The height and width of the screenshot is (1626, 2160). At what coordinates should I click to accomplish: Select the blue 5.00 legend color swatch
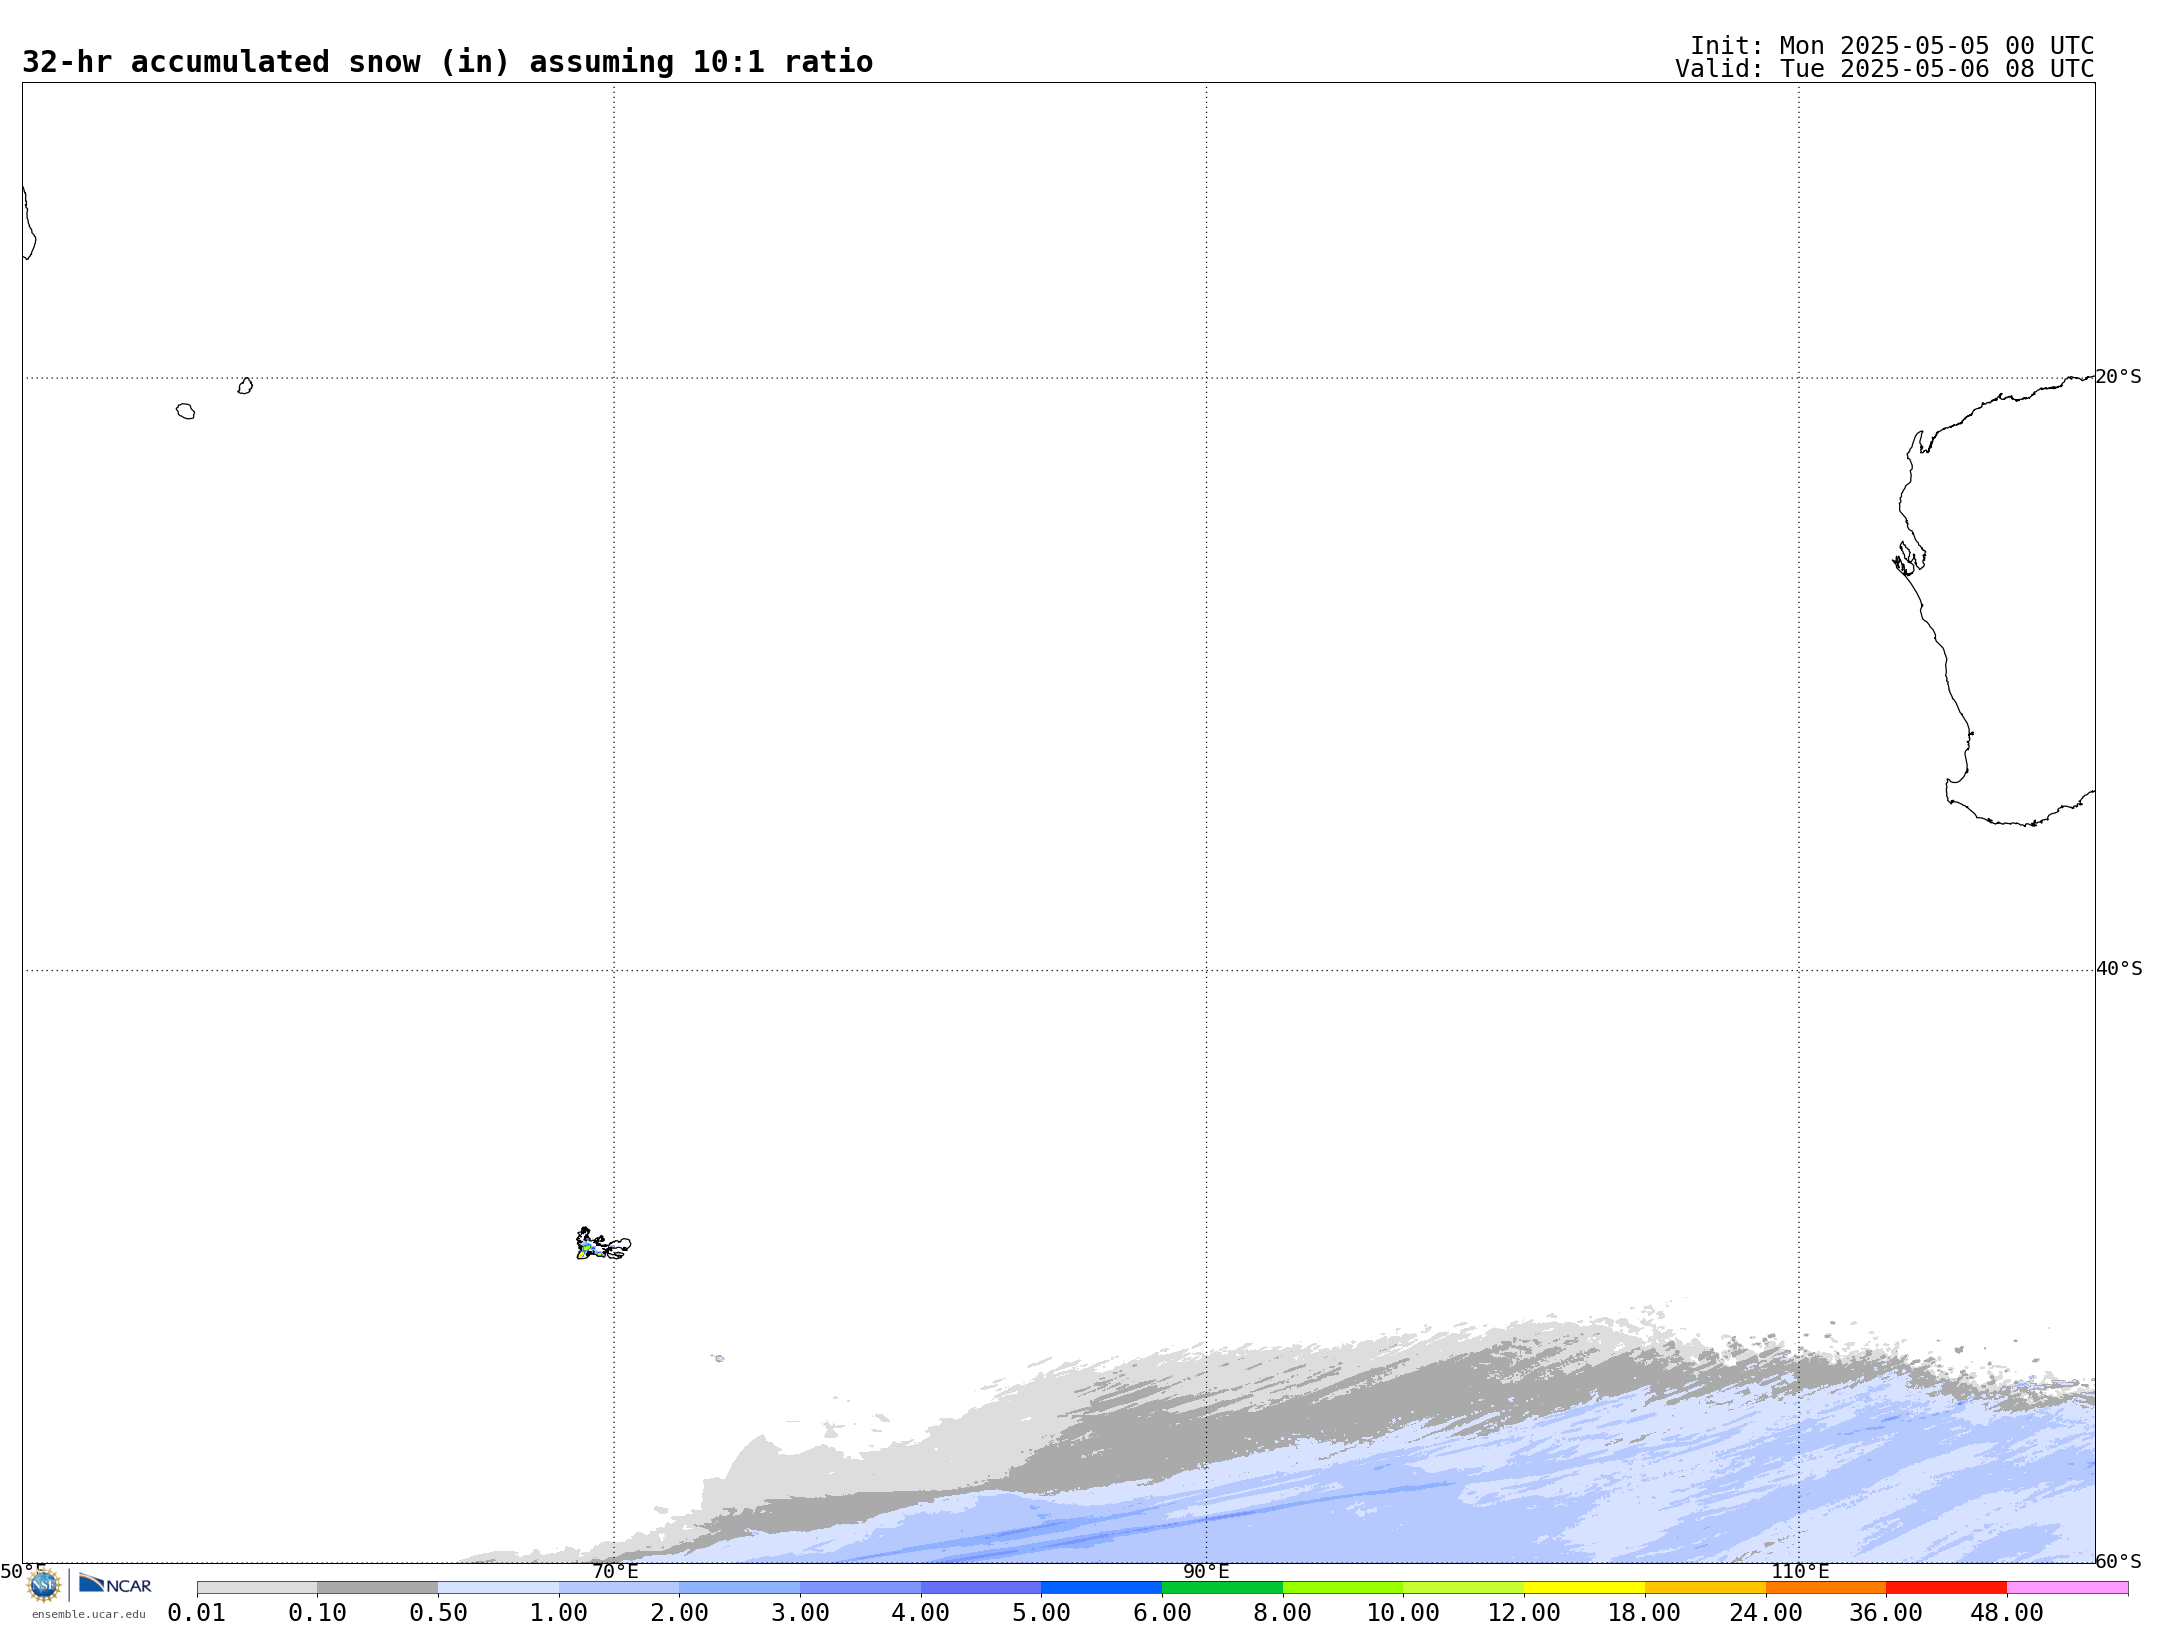coord(1101,1588)
